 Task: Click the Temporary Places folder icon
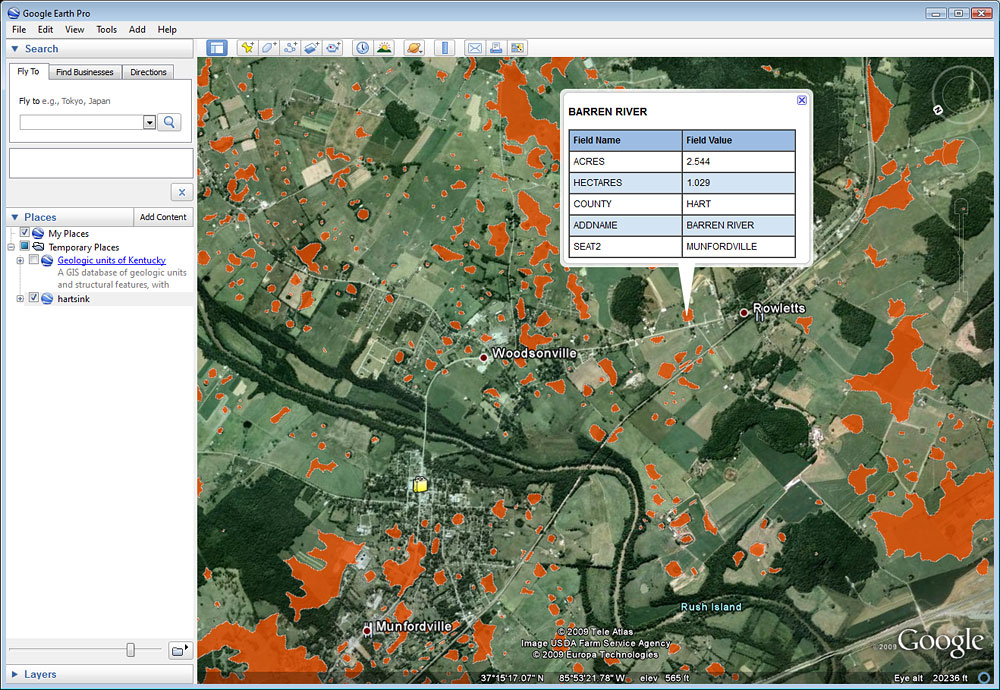pos(38,247)
